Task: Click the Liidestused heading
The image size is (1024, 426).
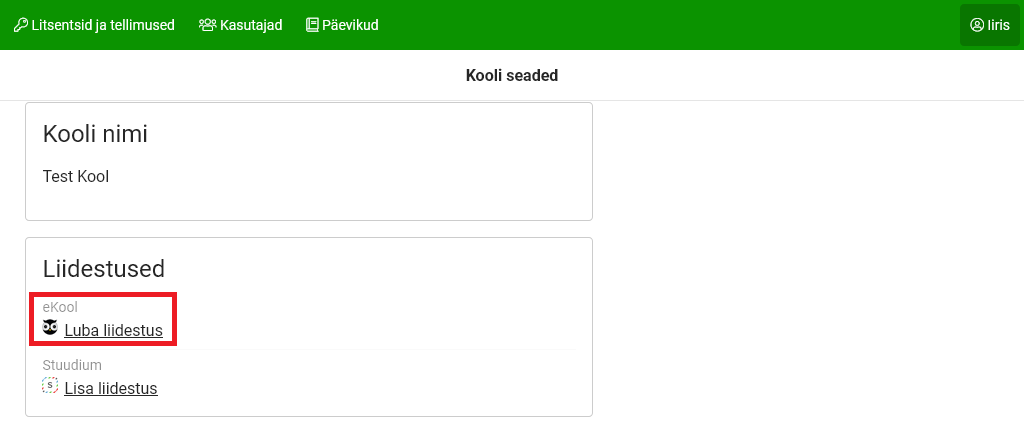Action: pyautogui.click(x=104, y=268)
